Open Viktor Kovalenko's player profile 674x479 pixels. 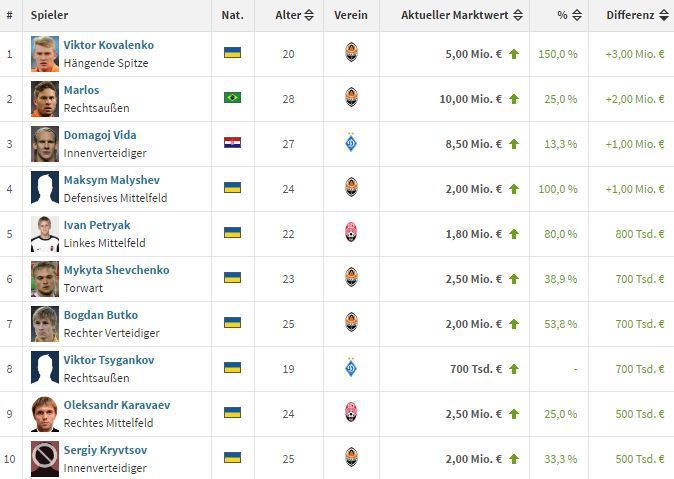[x=108, y=45]
